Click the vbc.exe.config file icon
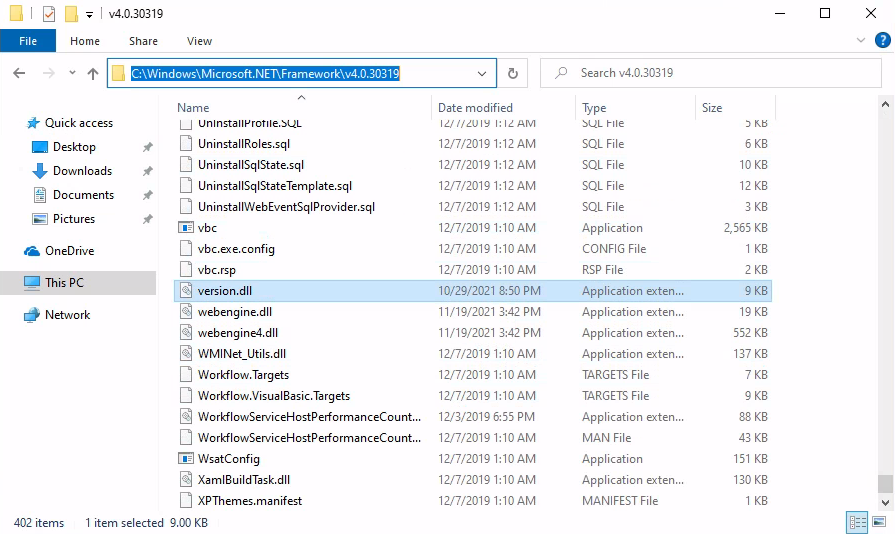This screenshot has height=534, width=895. 186,249
